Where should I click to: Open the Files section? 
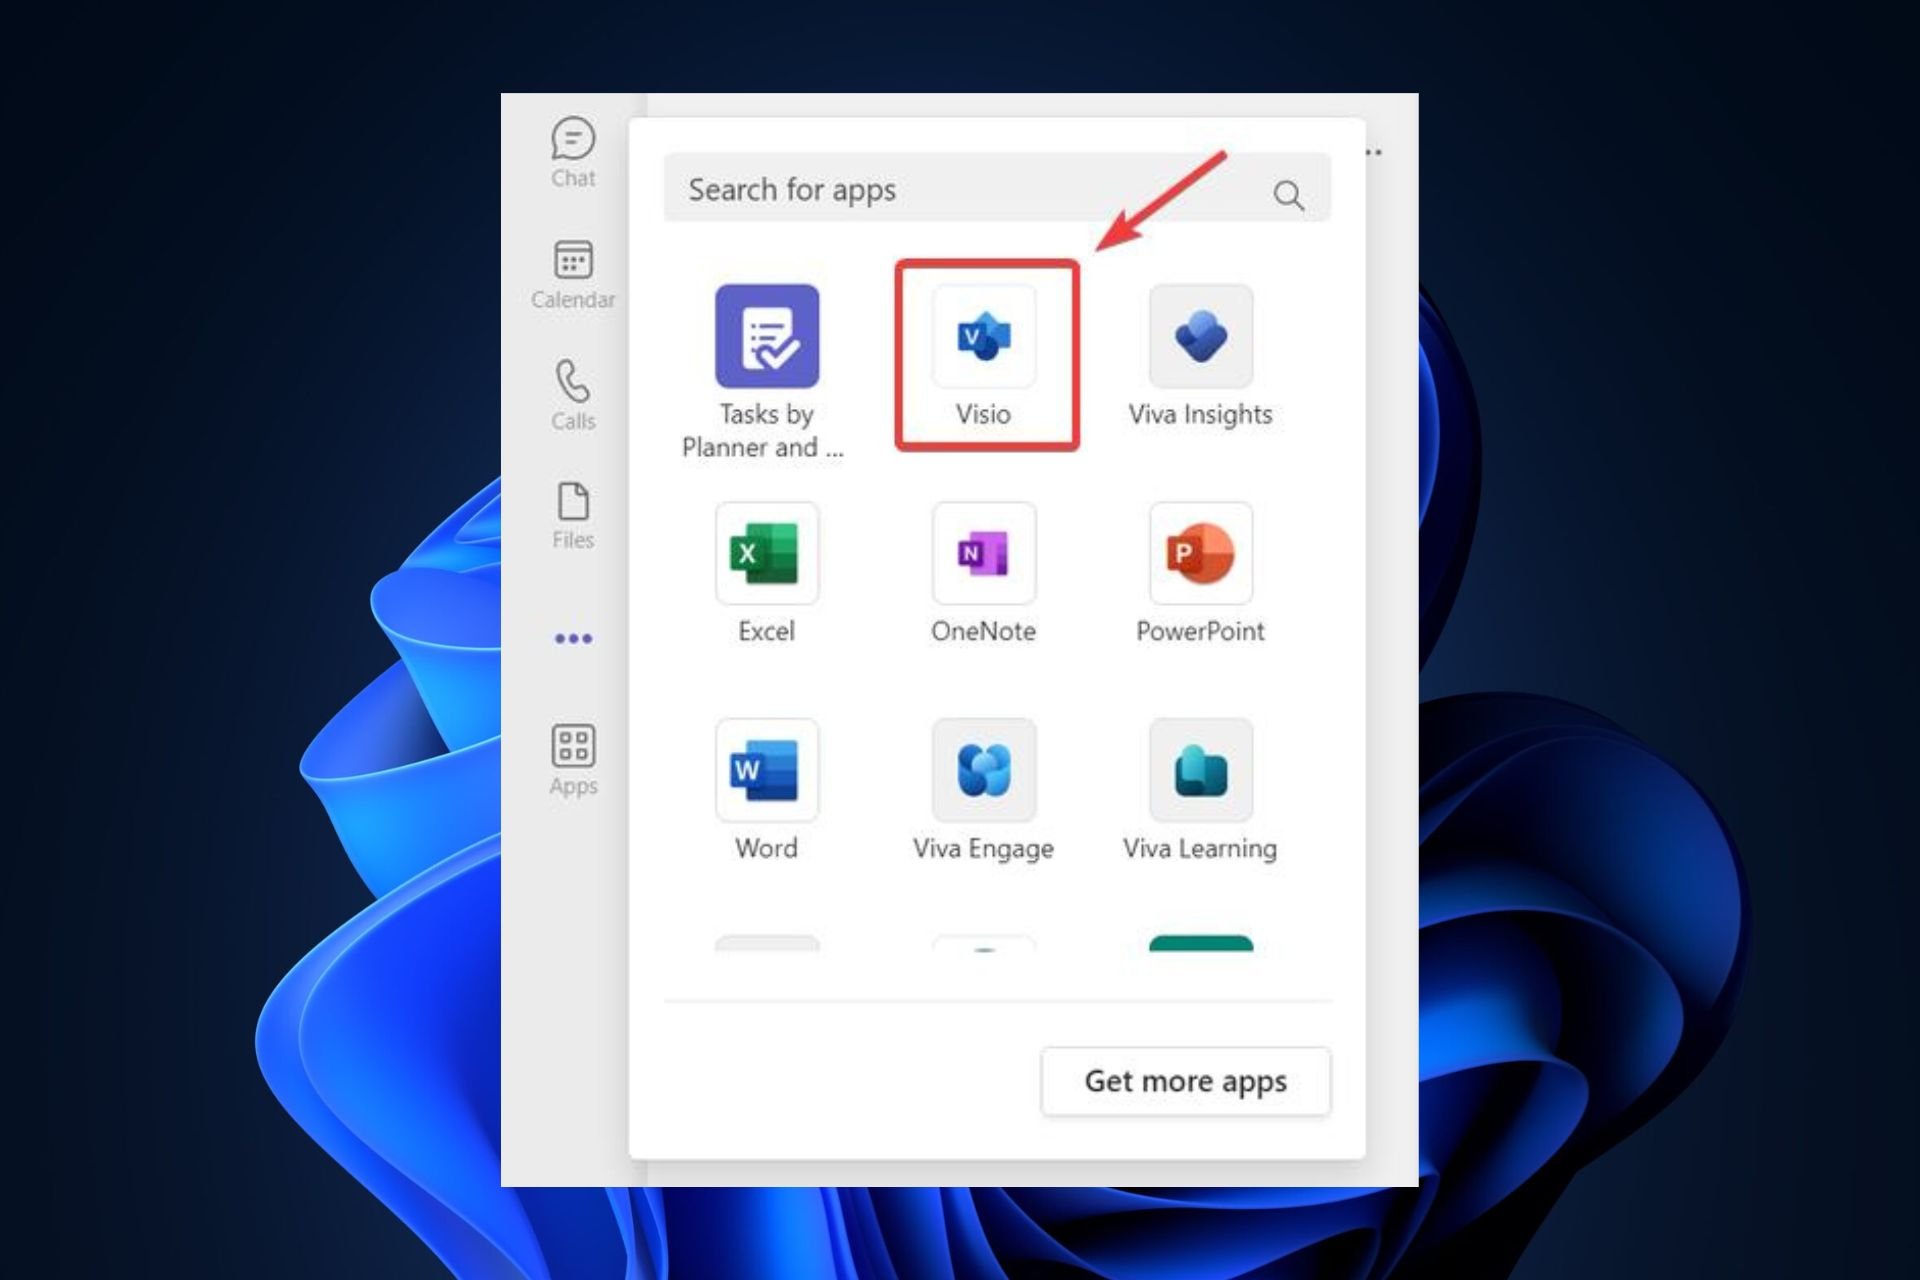573,515
